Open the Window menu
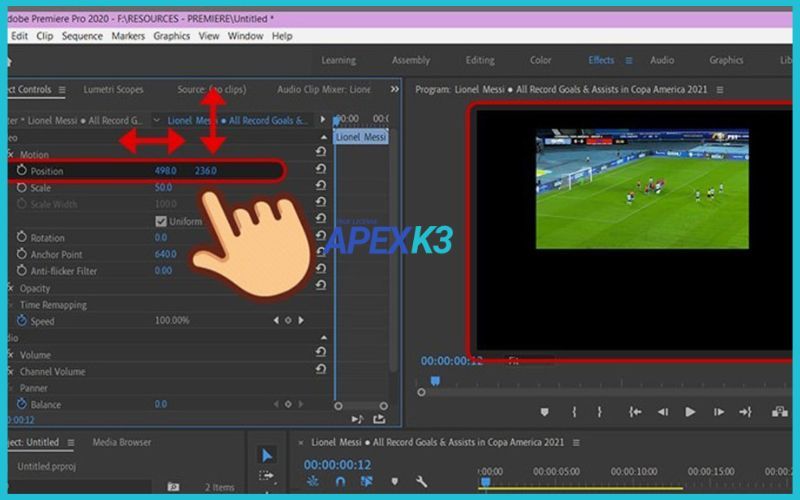 (x=245, y=36)
